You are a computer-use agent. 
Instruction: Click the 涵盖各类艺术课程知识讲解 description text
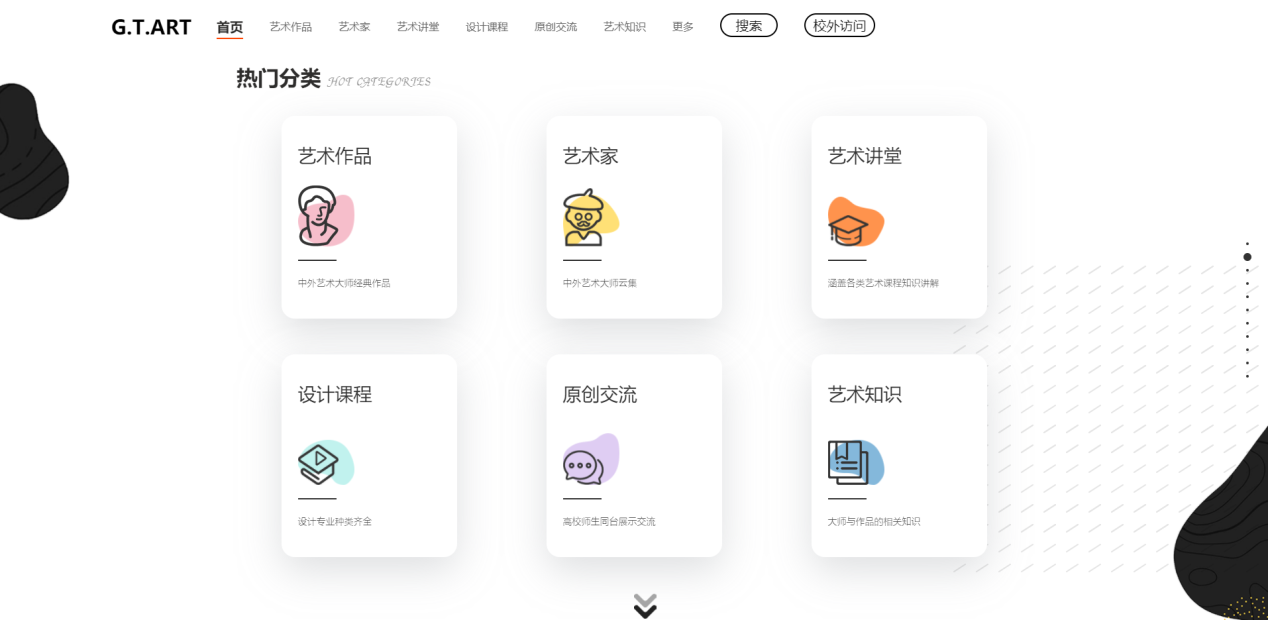883,283
